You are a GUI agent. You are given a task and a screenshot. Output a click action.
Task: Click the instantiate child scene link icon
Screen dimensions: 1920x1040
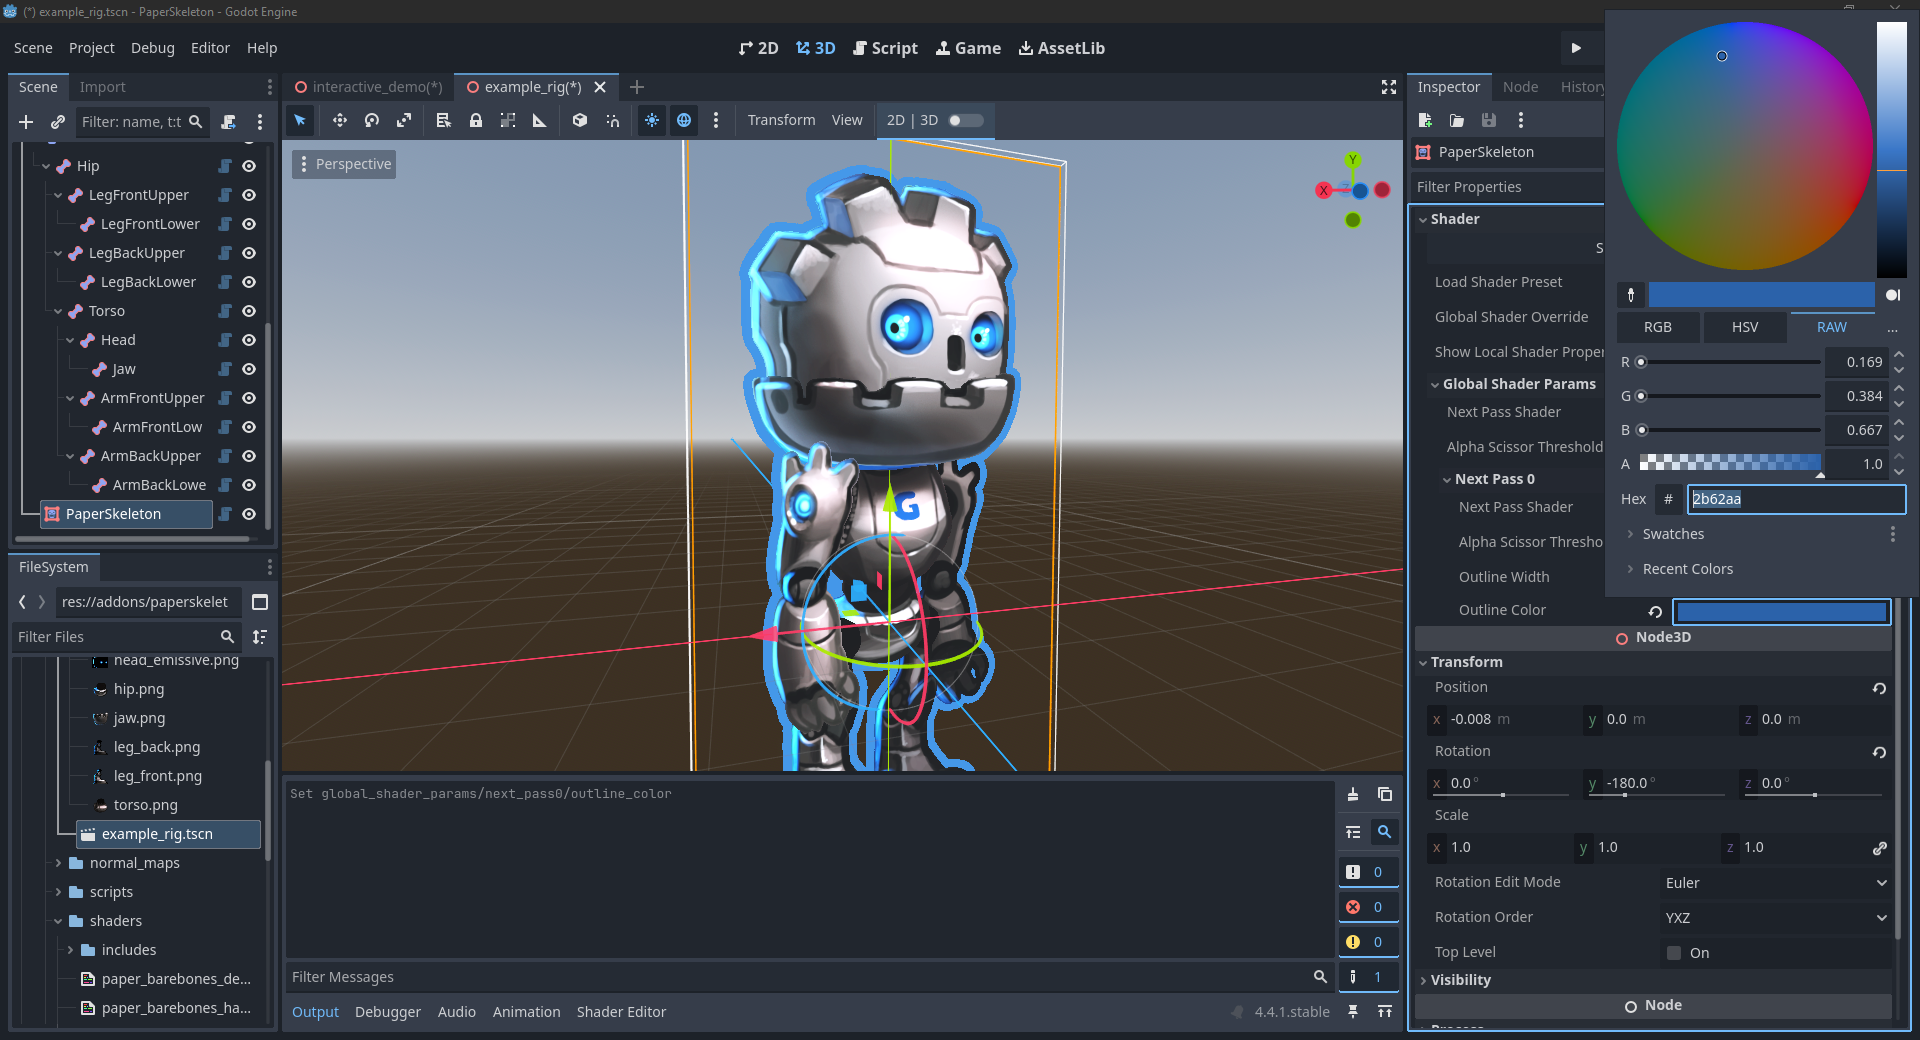[x=58, y=122]
